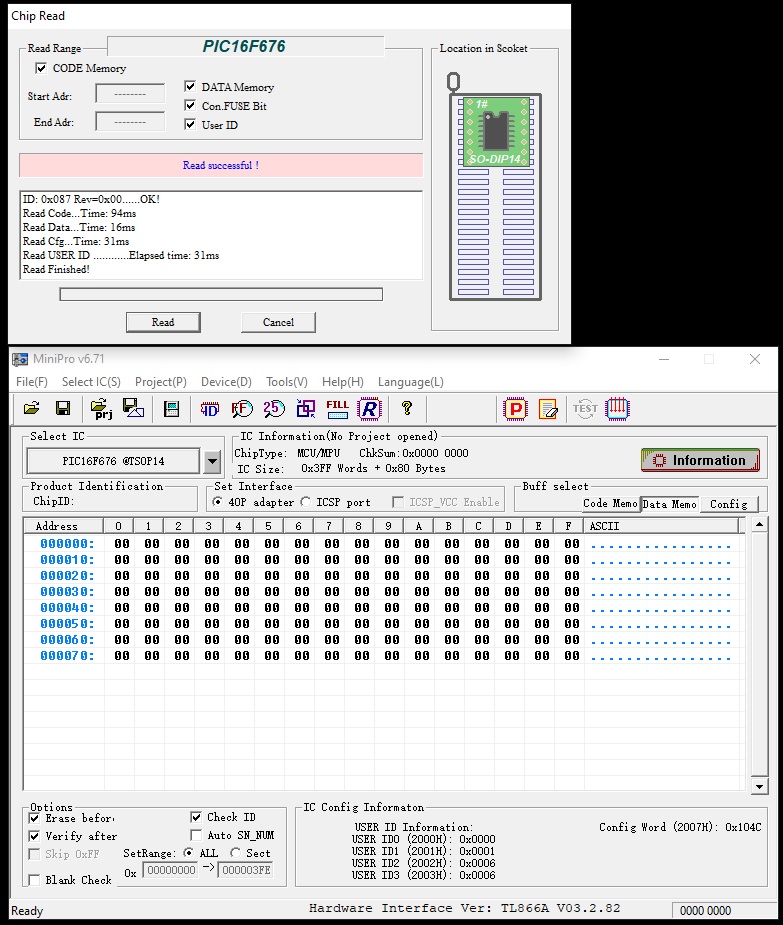Click the P program chip icon
Screen dimensions: 783x925
[x=515, y=408]
